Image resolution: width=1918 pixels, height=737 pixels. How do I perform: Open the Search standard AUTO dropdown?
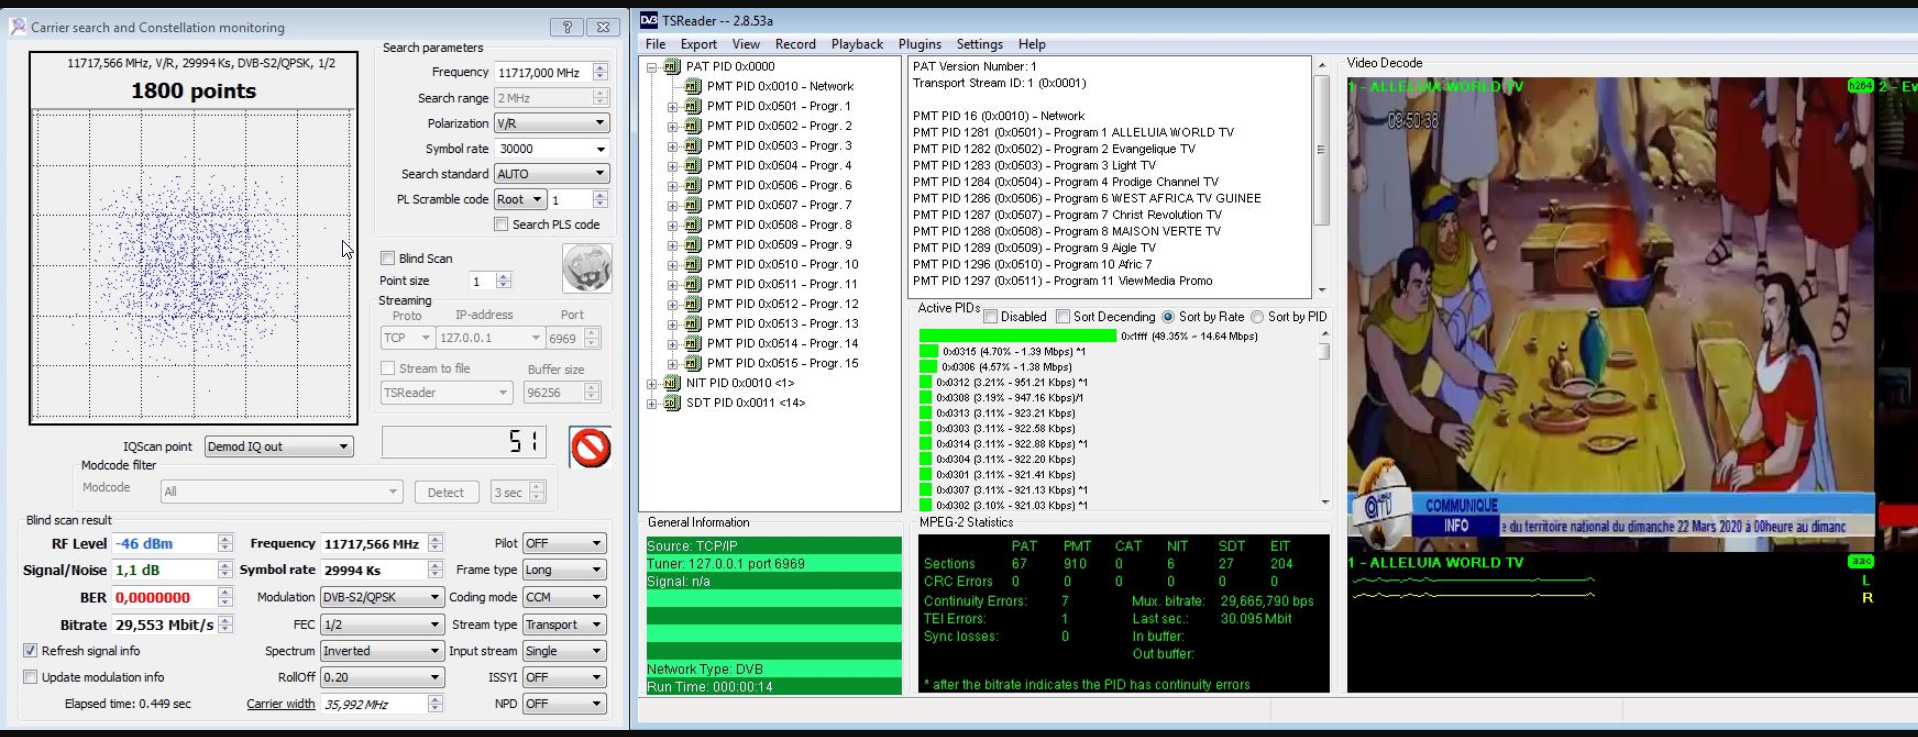click(552, 174)
